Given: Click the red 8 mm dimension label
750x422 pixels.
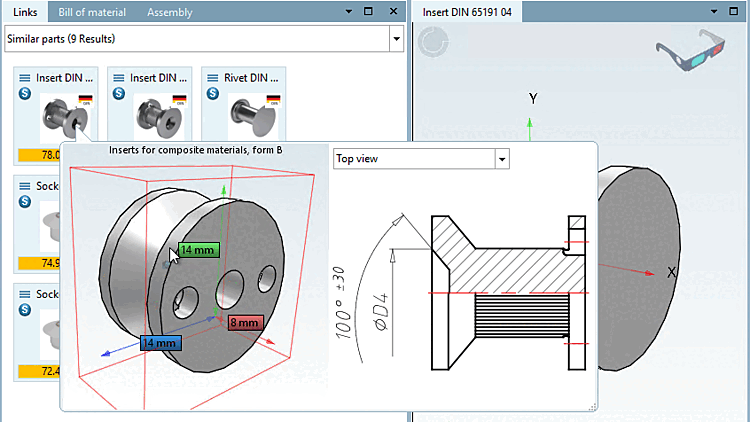Looking at the screenshot, I should click(x=245, y=323).
